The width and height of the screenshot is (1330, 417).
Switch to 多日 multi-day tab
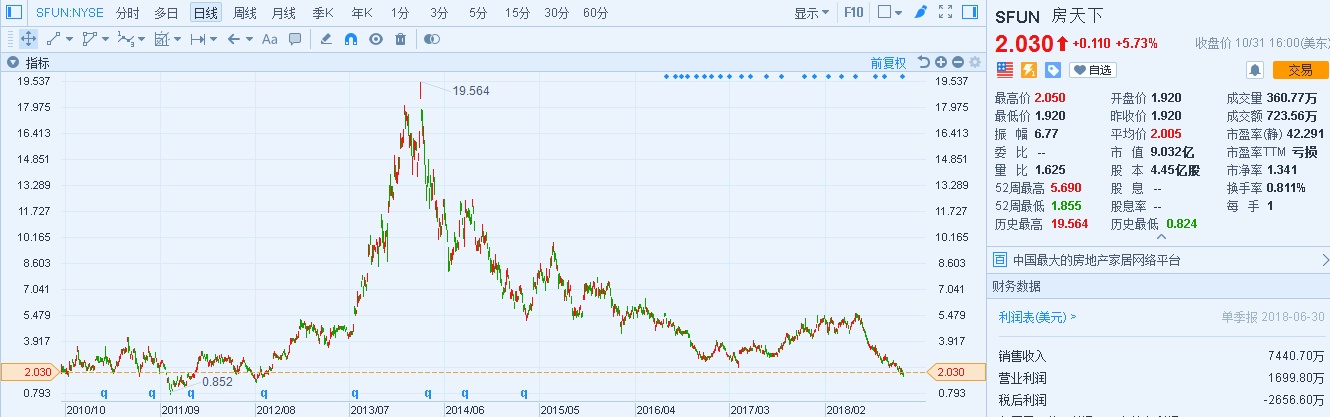tap(166, 13)
